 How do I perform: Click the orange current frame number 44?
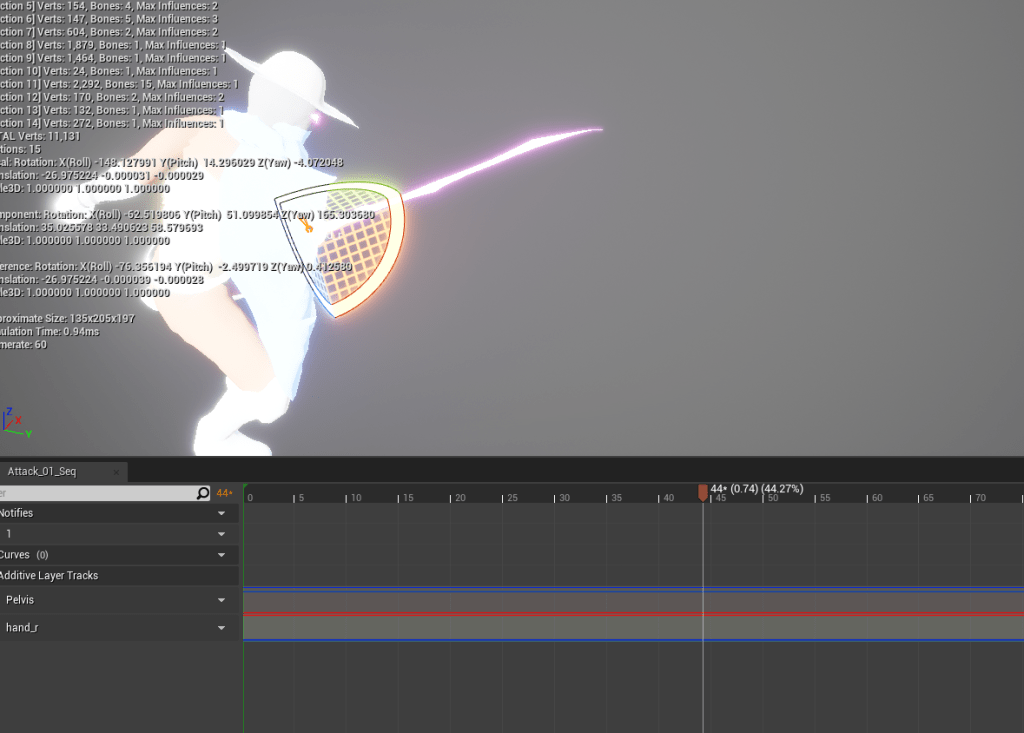click(x=224, y=493)
